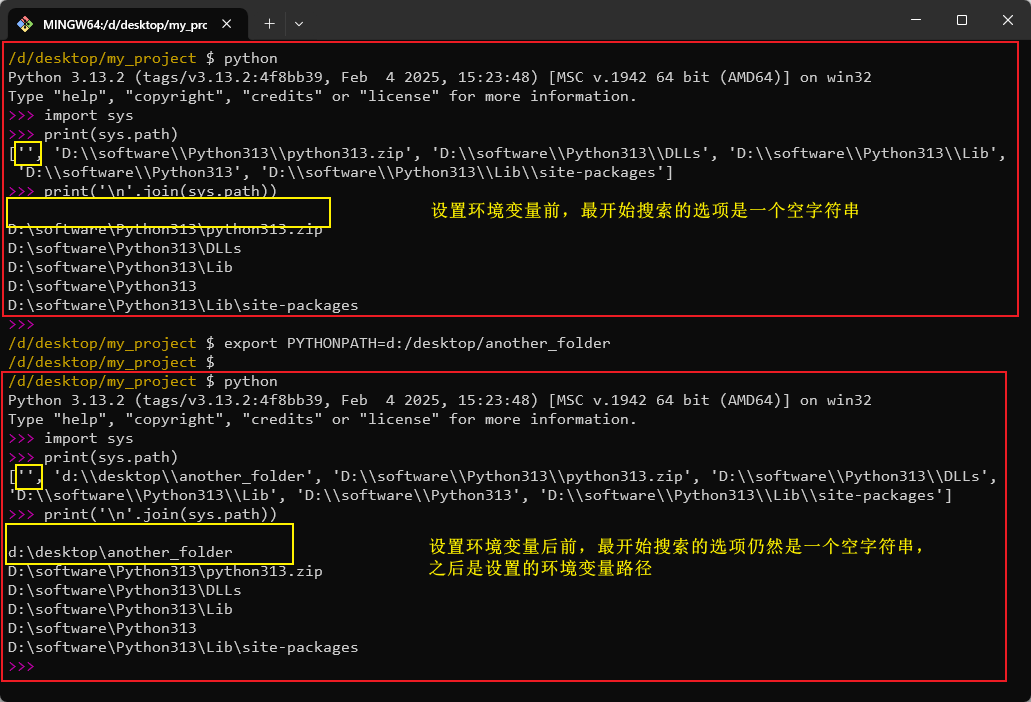Click 'd:\\desktop\\another_folder' entry in the sys.path list
Image resolution: width=1031 pixels, height=702 pixels.
coord(186,476)
